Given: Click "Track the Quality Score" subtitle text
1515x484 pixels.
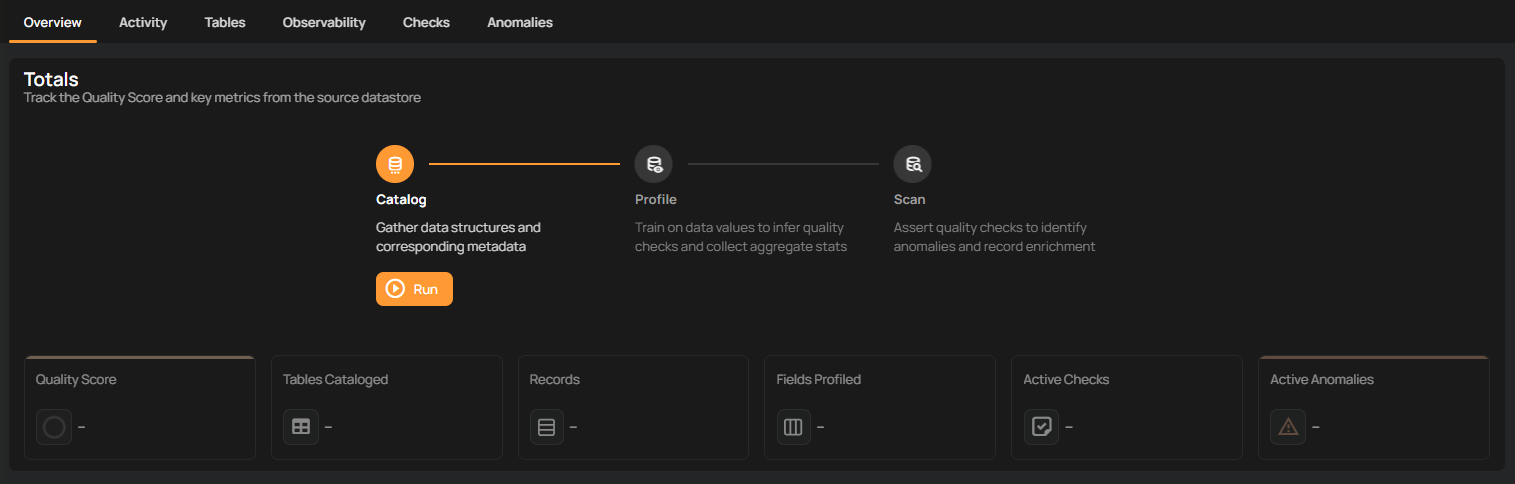Looking at the screenshot, I should tap(222, 98).
